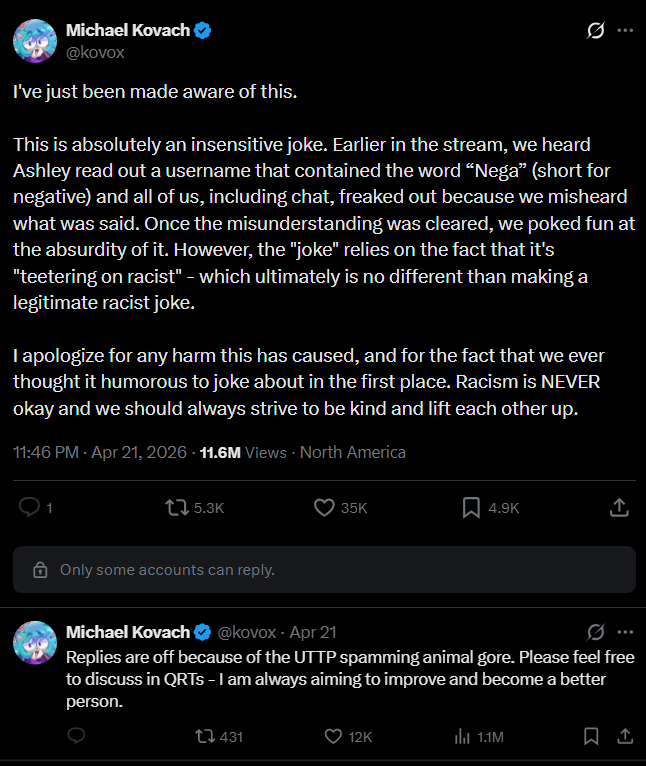The image size is (646, 766).
Task: Click the reply icon on the second post
Action: [x=75, y=737]
